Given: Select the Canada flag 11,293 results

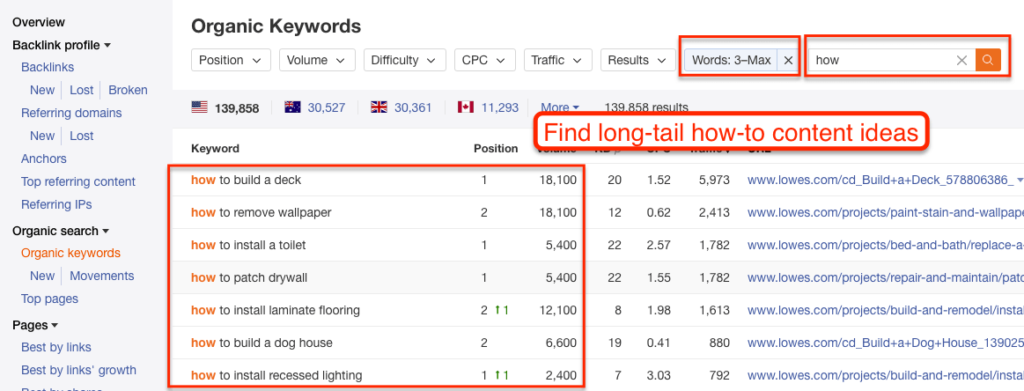Looking at the screenshot, I should [488, 108].
